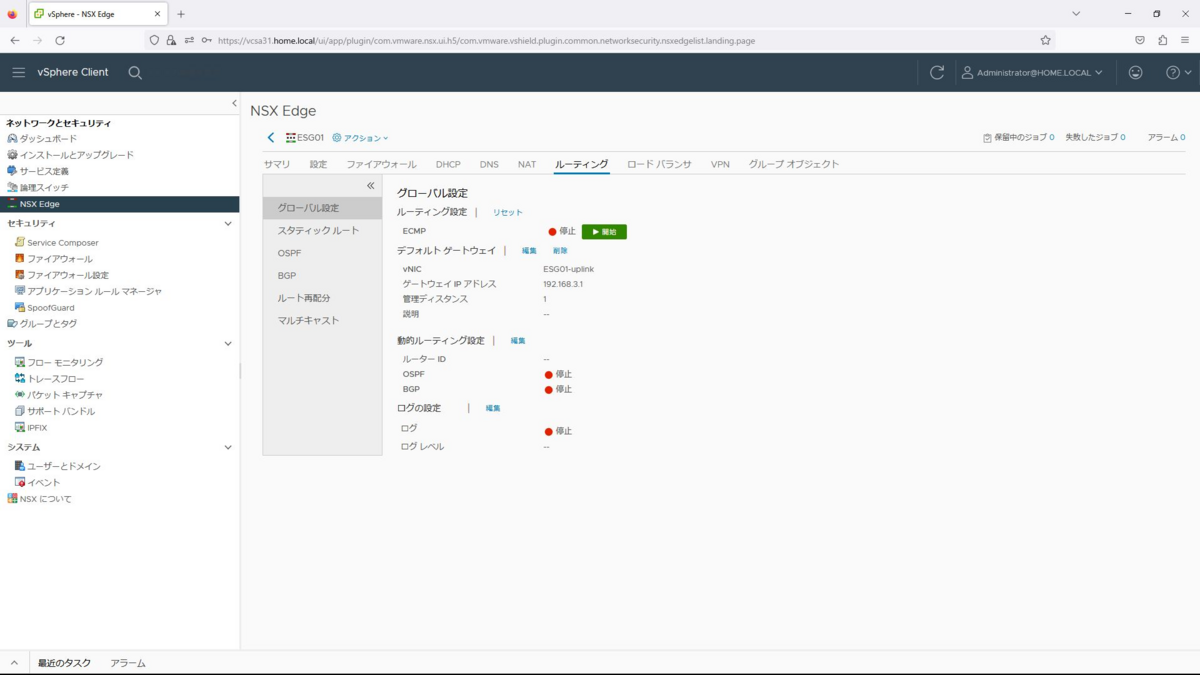Expand the recent tasks bottom panel
The width and height of the screenshot is (1200, 675).
[14, 663]
